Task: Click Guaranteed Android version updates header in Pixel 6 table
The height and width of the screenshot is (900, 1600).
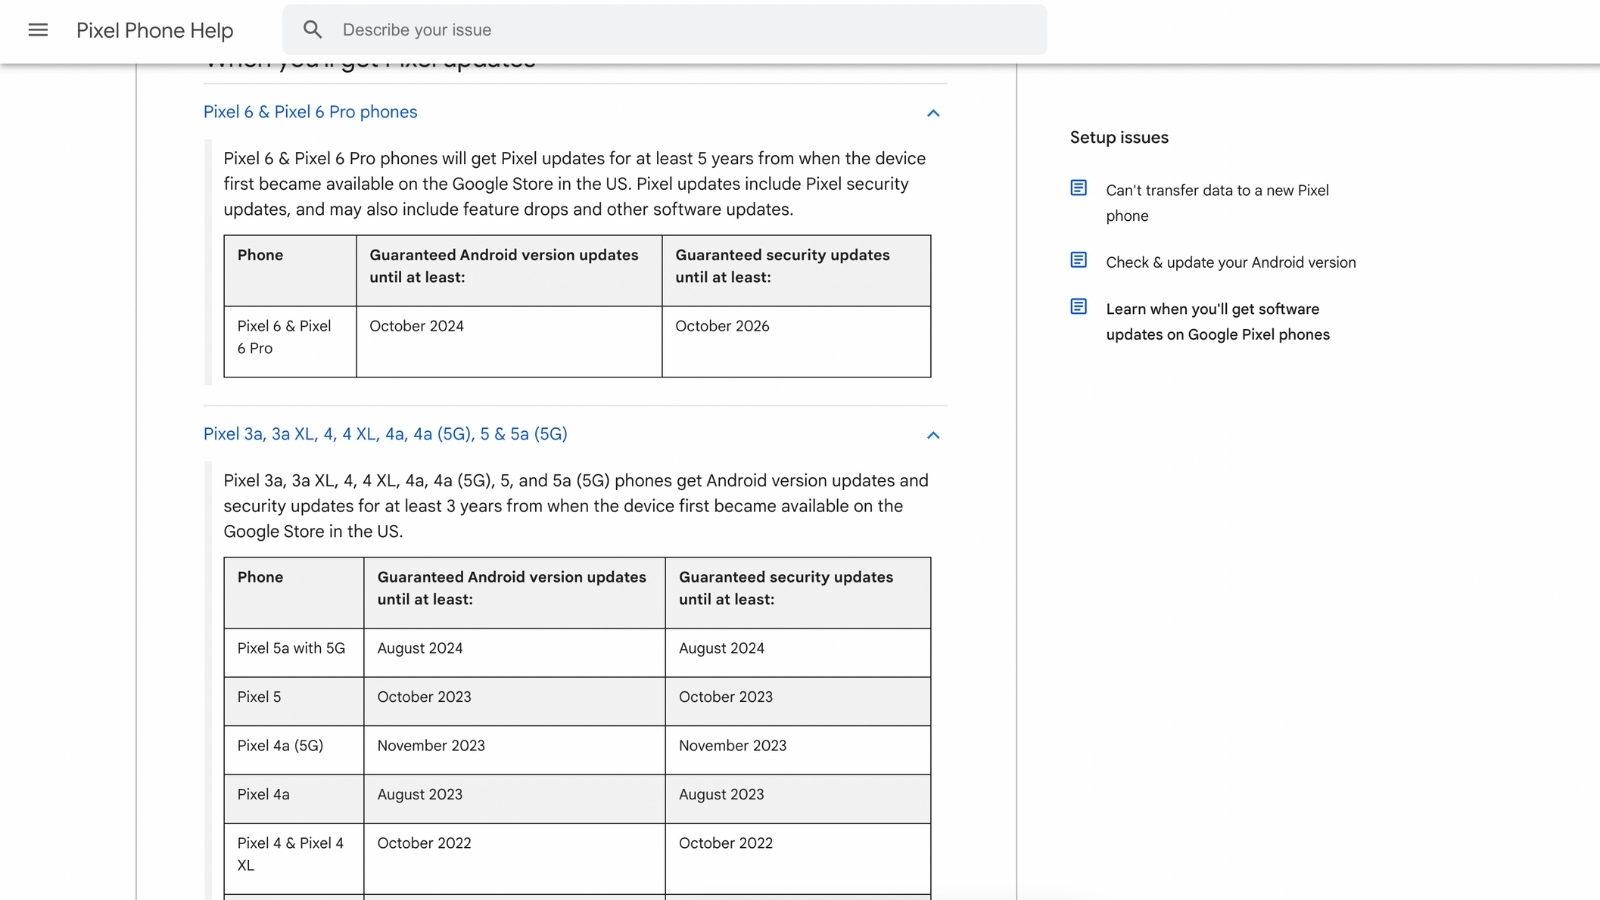Action: 509,271
